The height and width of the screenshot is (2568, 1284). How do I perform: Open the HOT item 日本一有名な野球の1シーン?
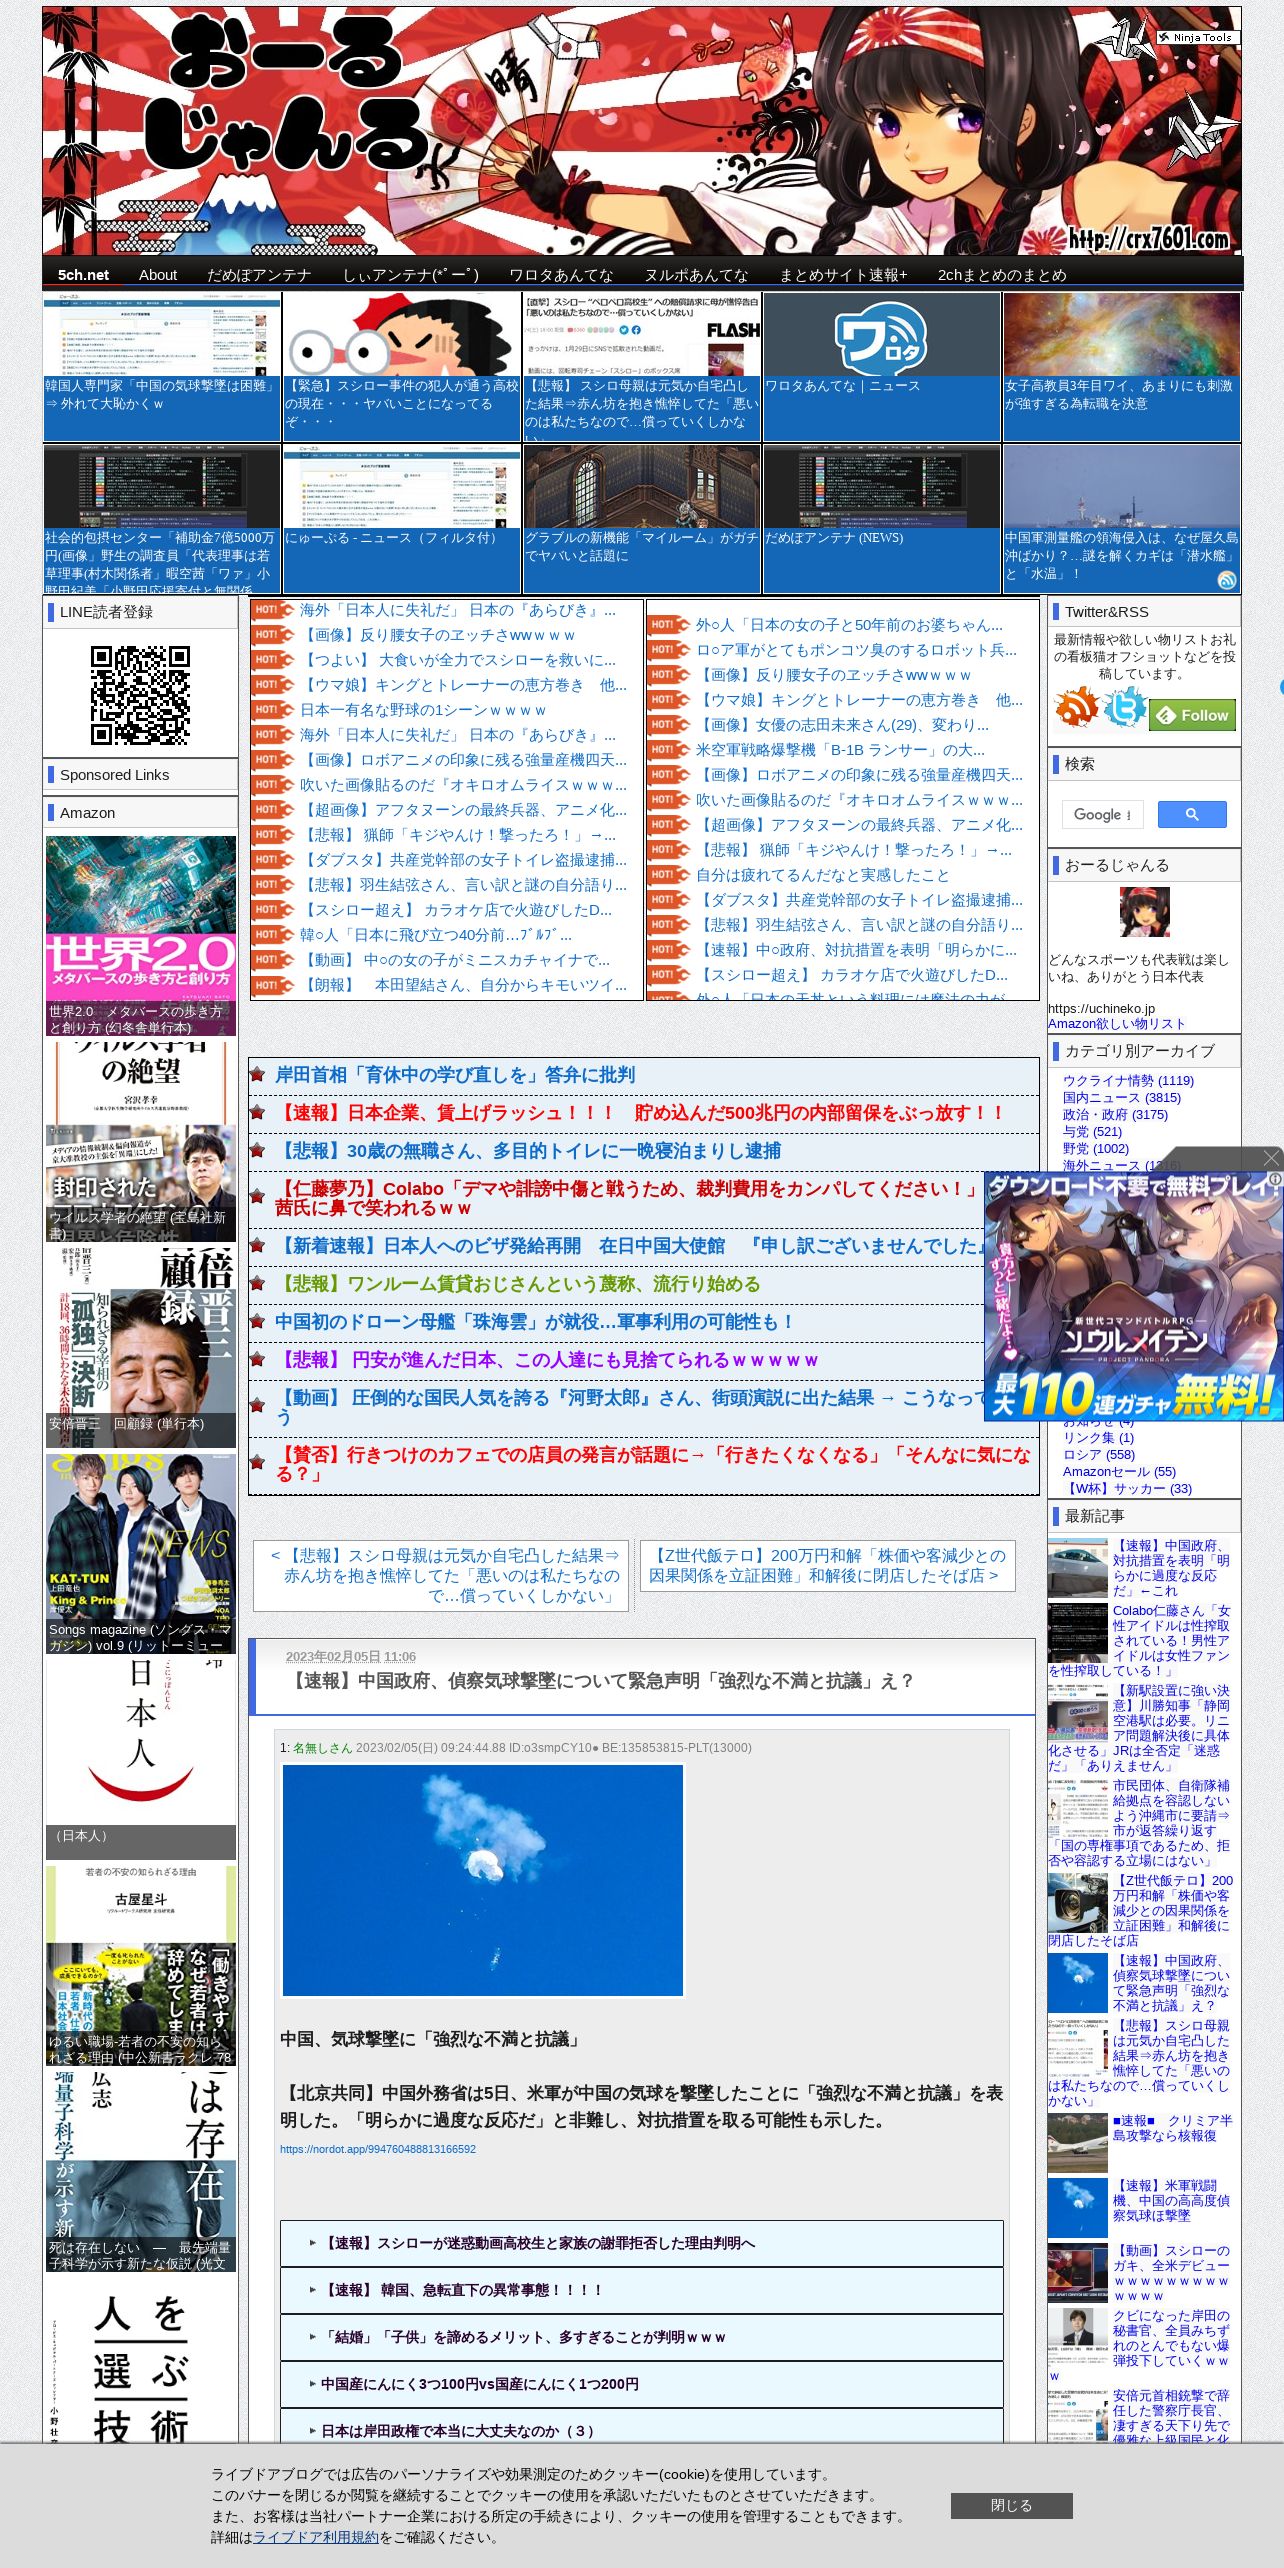[x=422, y=710]
